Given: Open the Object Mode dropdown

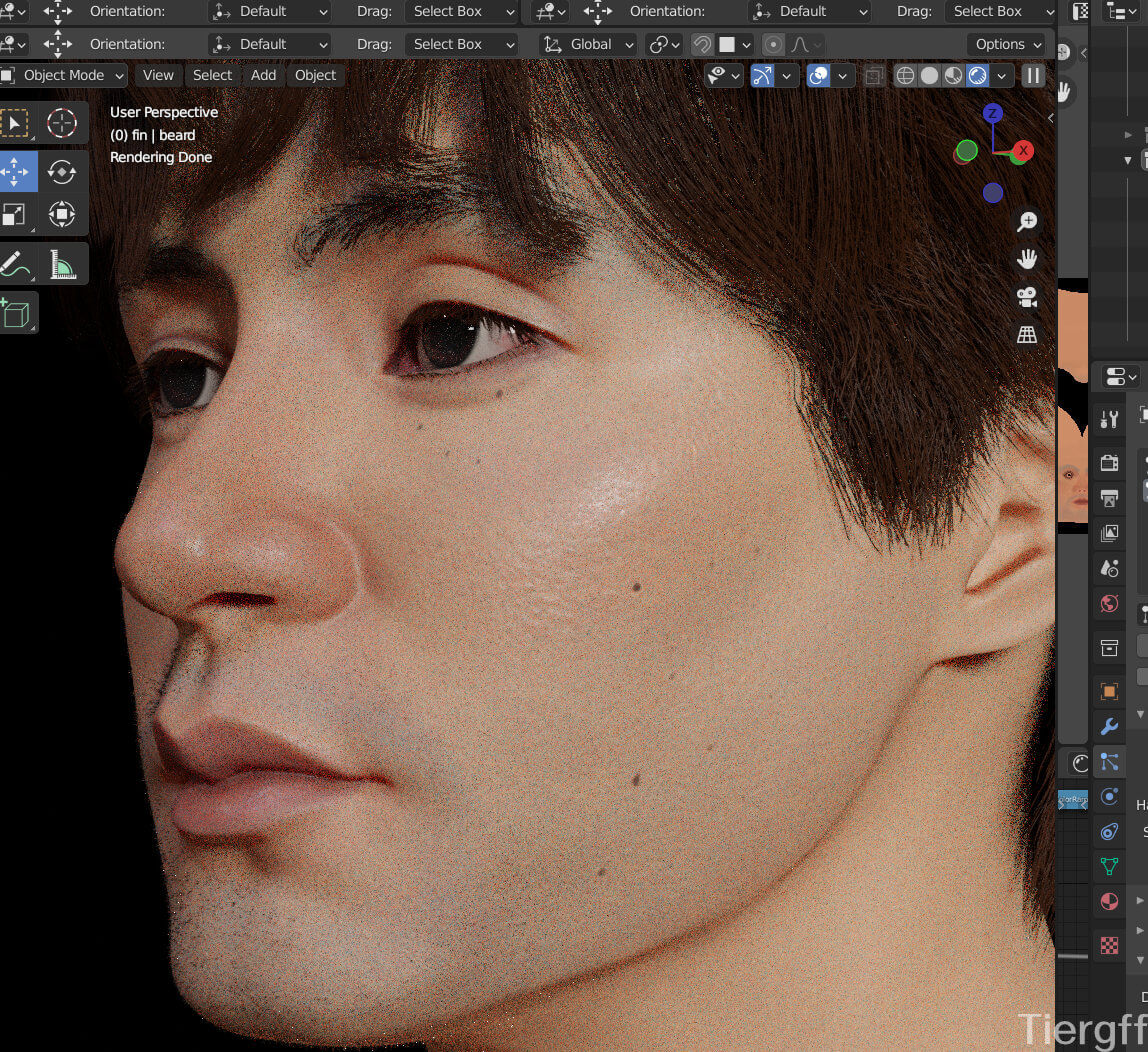Looking at the screenshot, I should pyautogui.click(x=64, y=76).
